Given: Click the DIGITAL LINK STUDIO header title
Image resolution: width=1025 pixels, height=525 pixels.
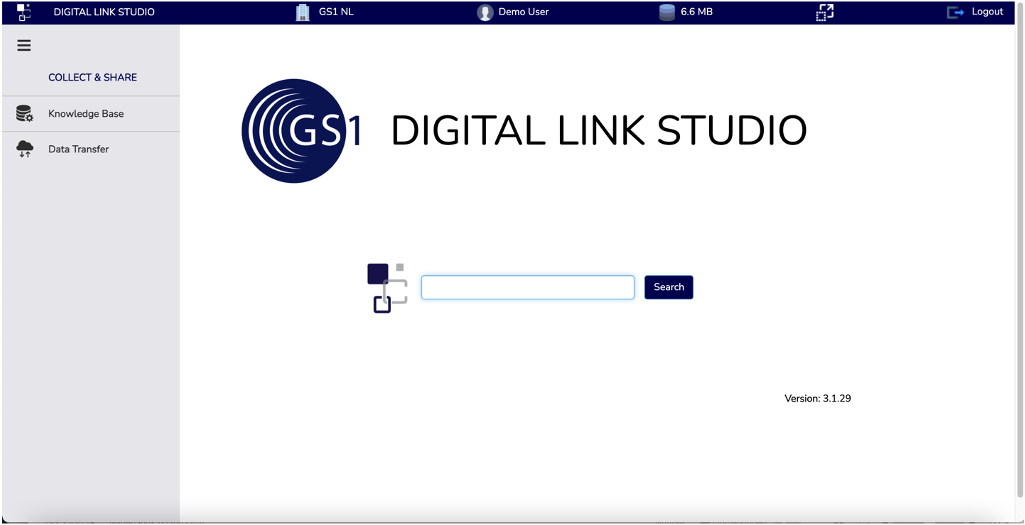Looking at the screenshot, I should coord(104,12).
